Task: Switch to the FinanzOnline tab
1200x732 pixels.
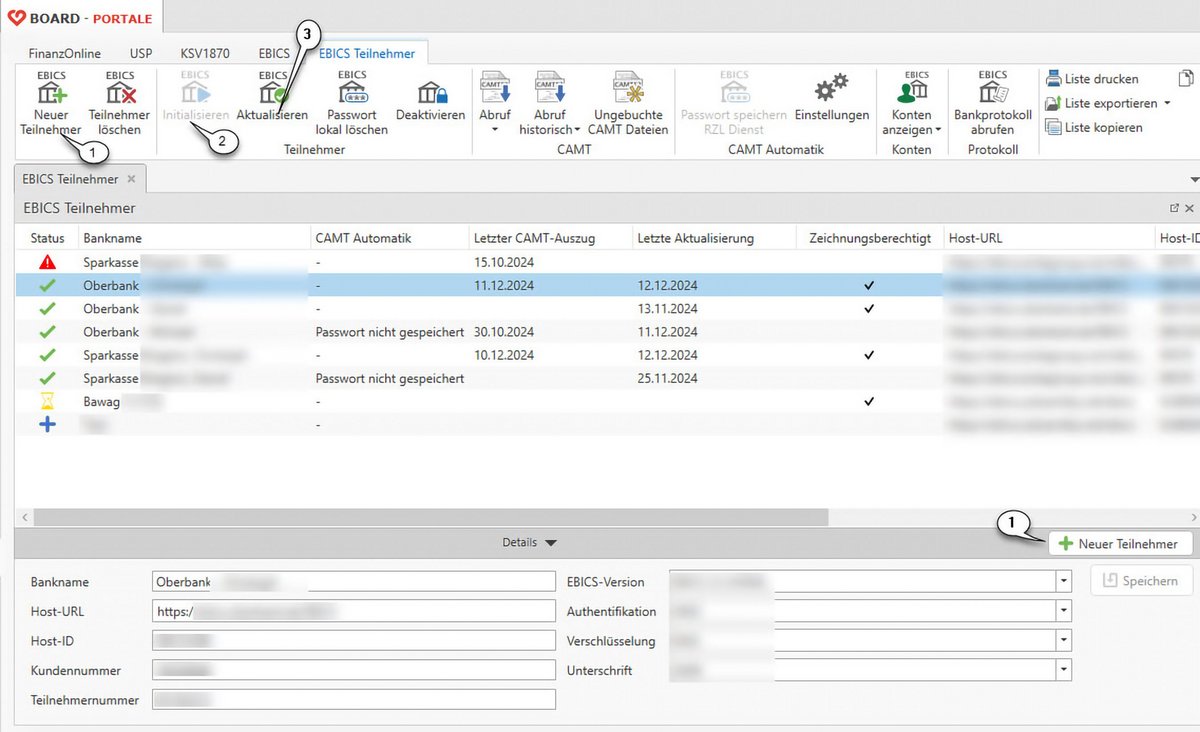Action: pyautogui.click(x=64, y=53)
